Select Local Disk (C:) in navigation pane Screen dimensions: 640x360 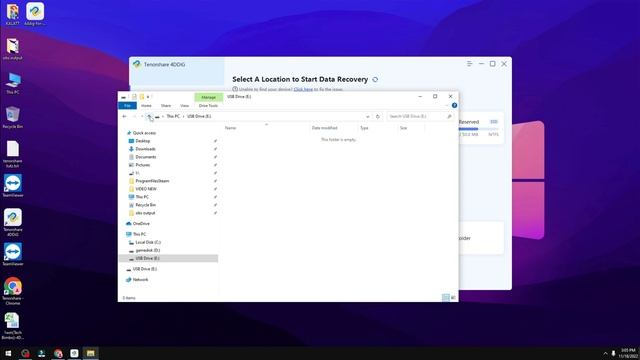pyautogui.click(x=148, y=242)
